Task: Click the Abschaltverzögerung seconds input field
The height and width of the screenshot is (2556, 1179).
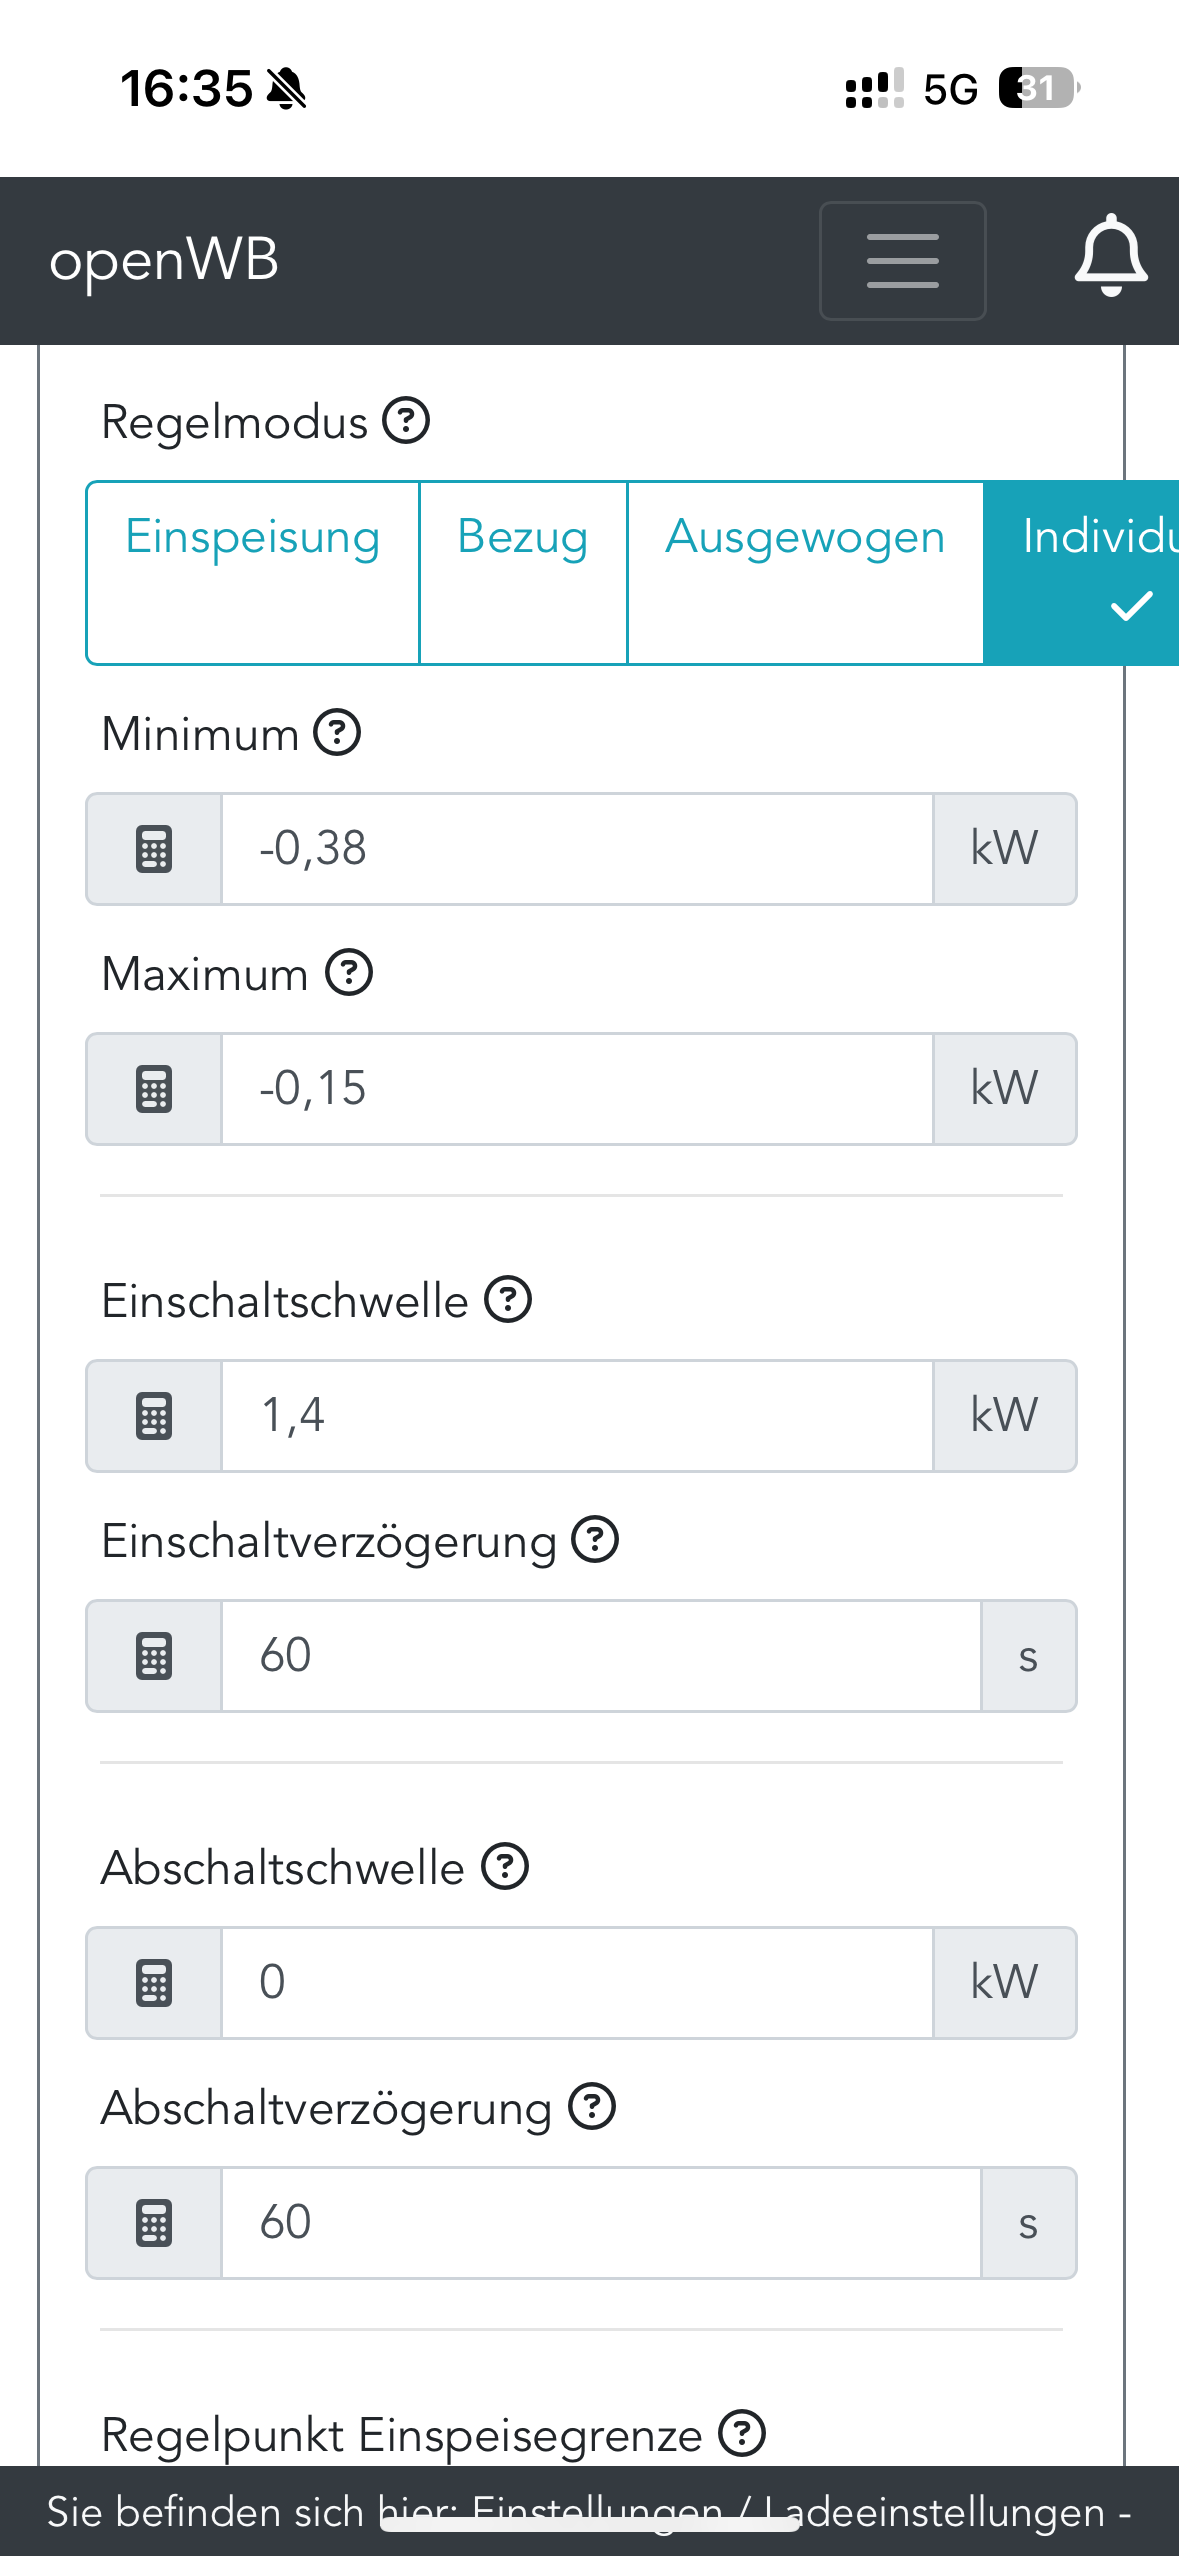Action: click(600, 2223)
